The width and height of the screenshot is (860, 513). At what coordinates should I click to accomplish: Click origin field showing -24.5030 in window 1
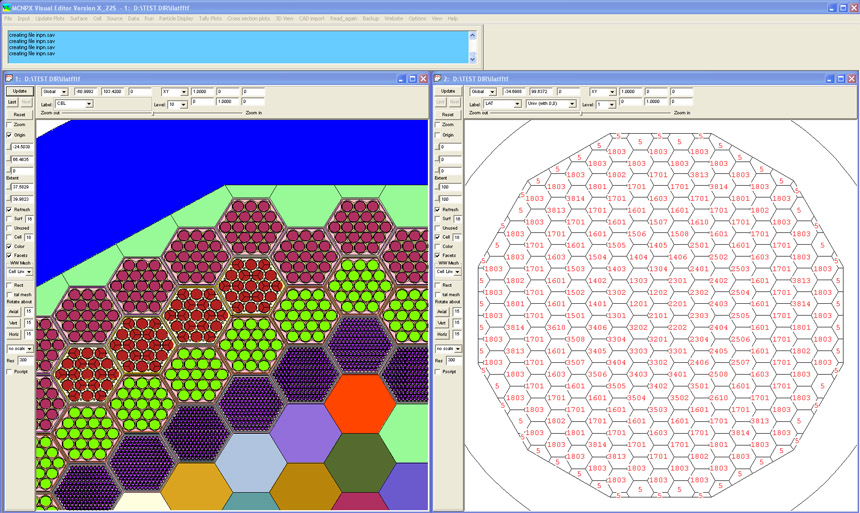[22, 147]
